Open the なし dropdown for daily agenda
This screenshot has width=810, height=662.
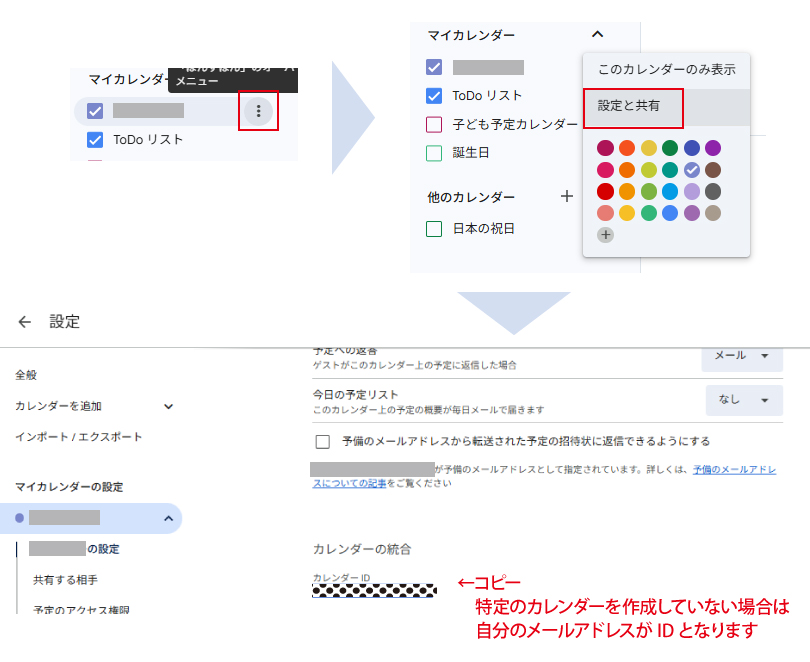(744, 400)
